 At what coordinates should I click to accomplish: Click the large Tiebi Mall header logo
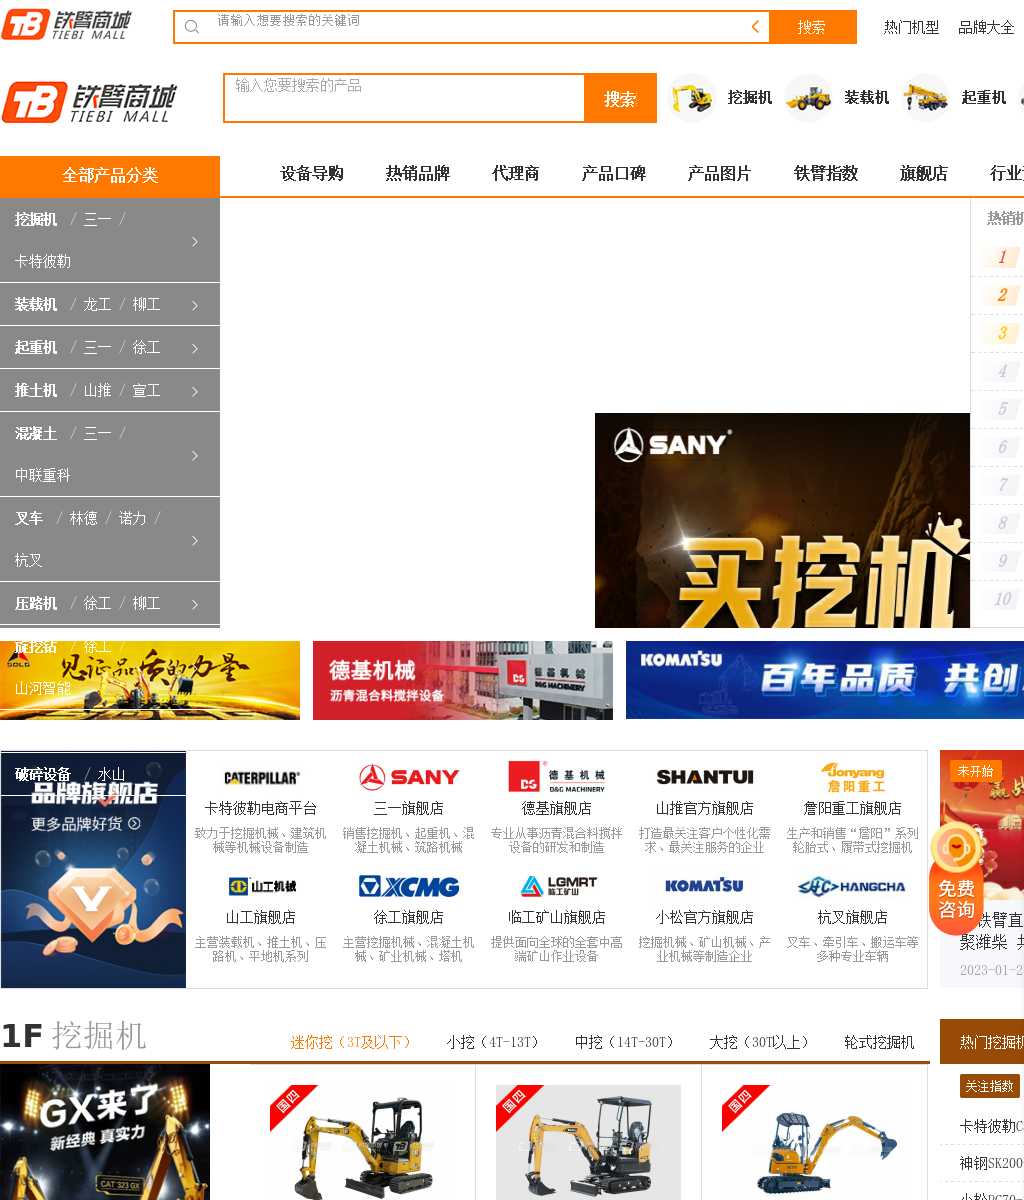pos(90,102)
